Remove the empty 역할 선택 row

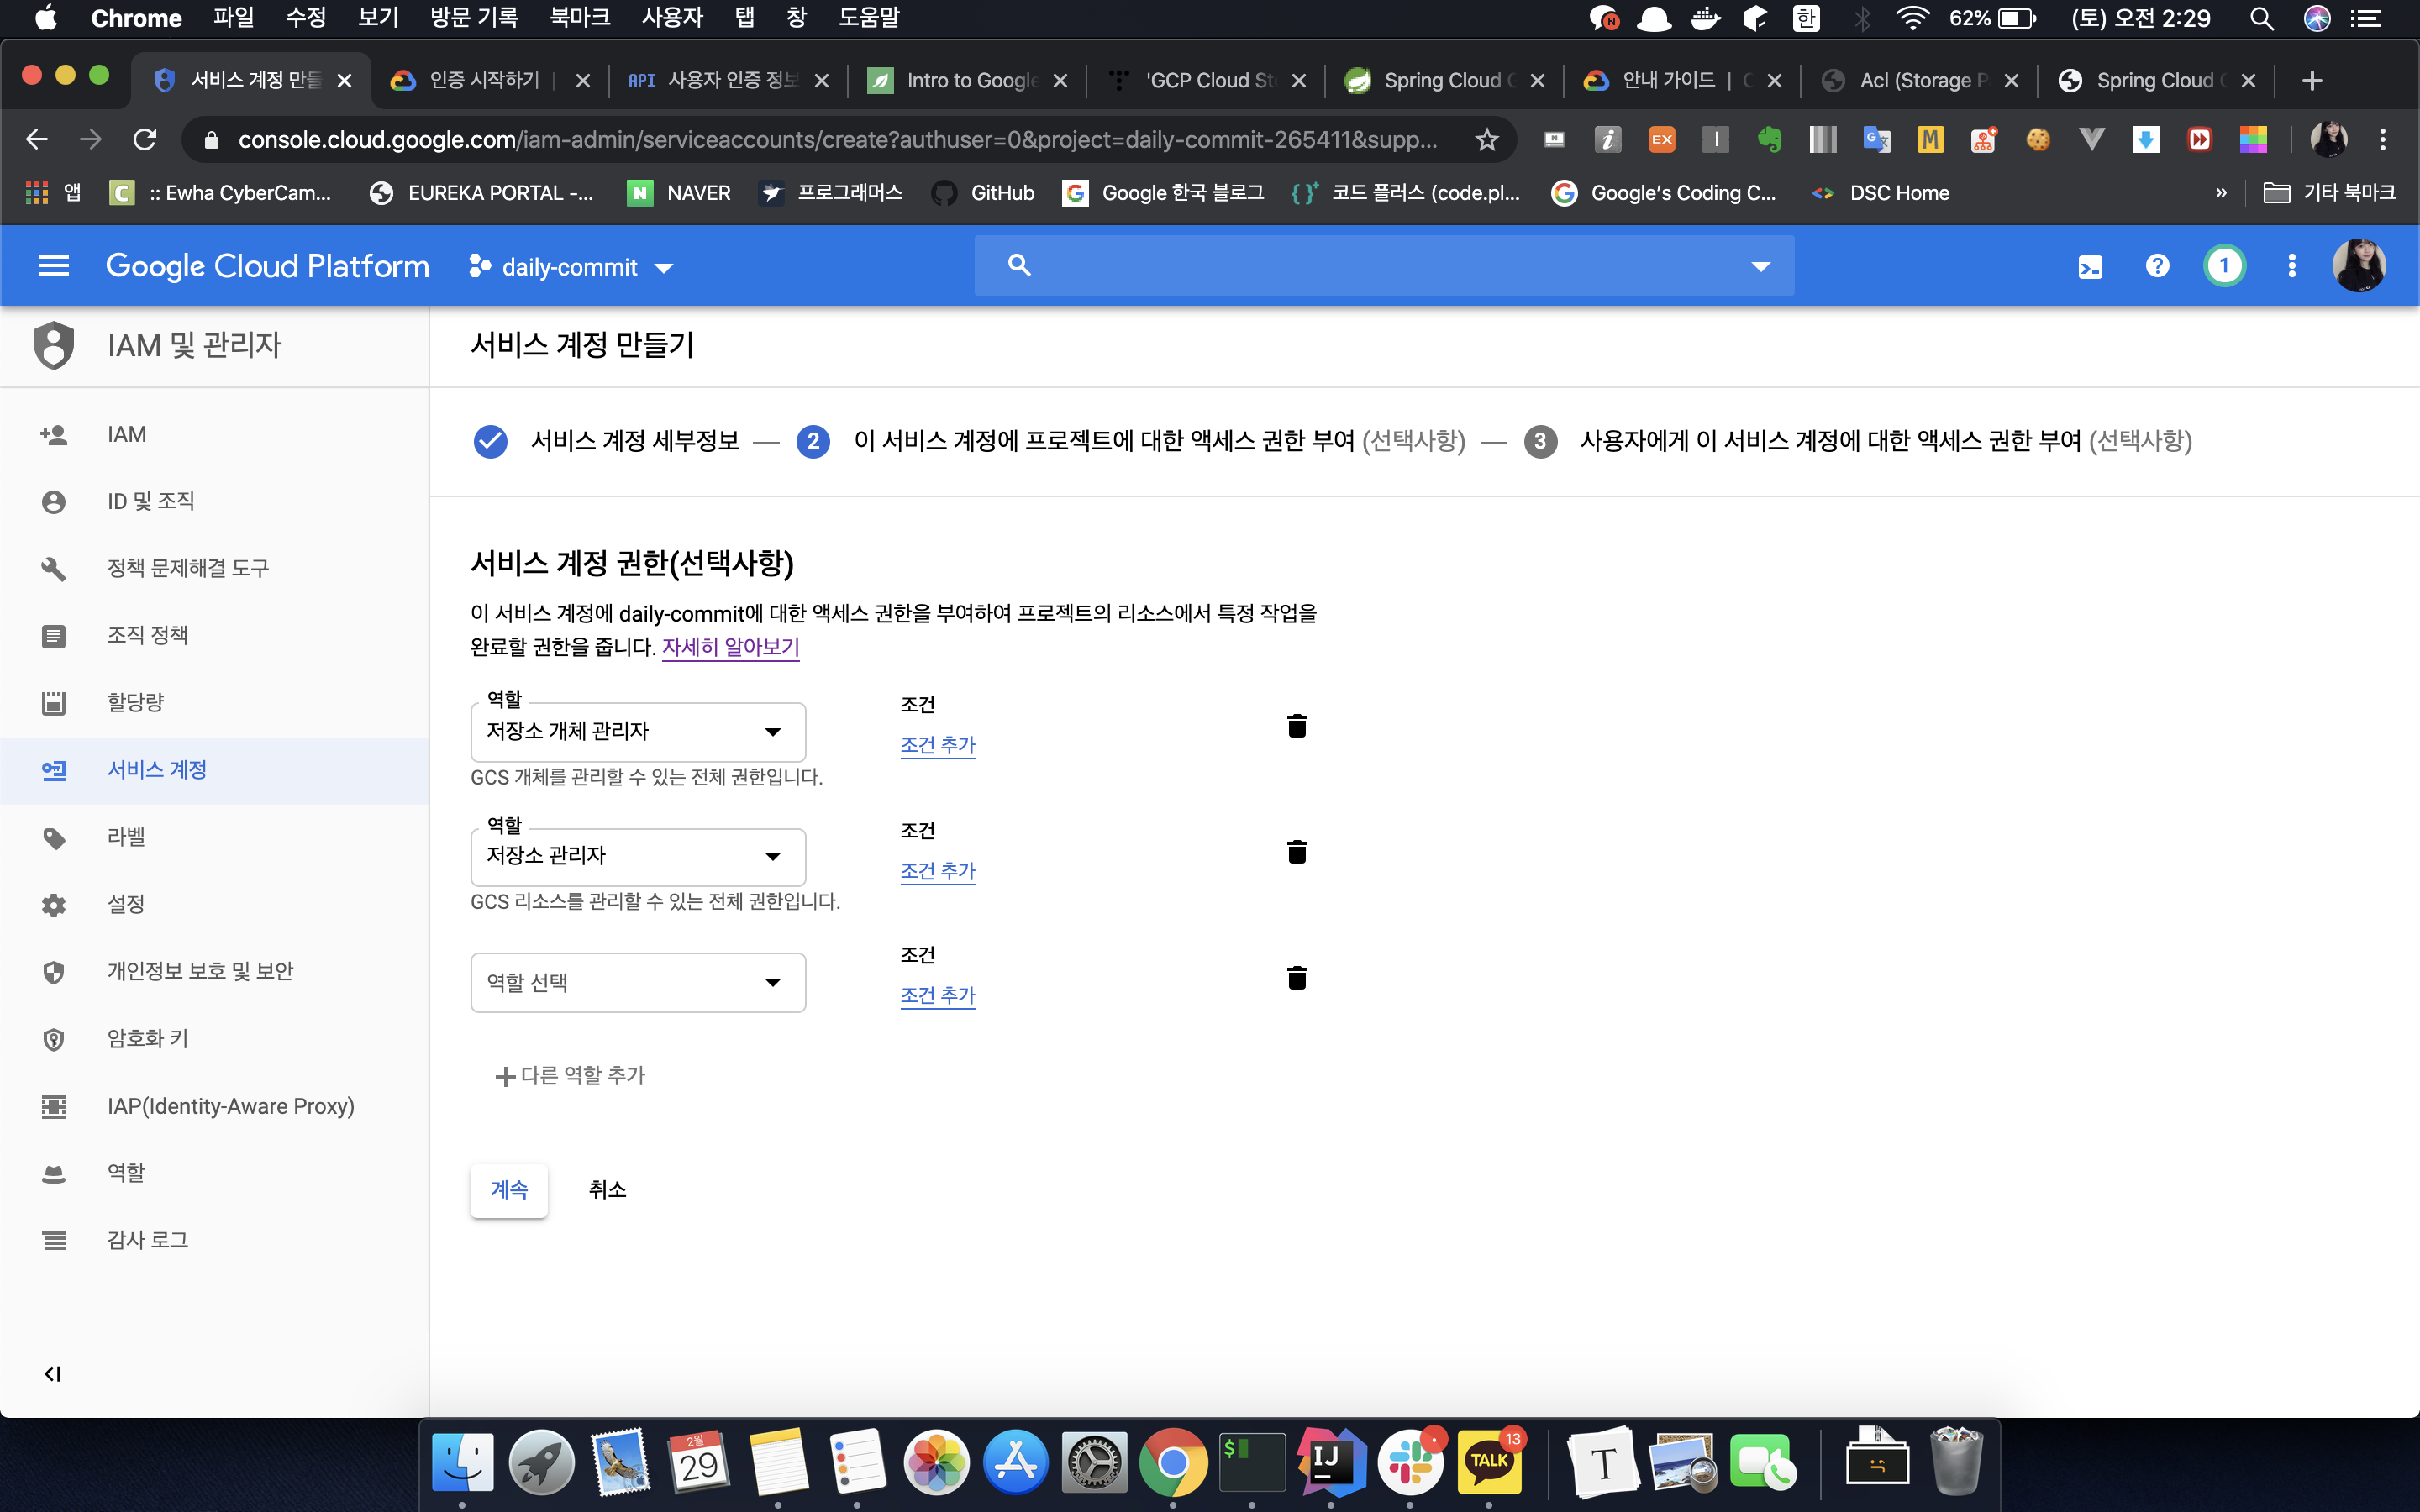pyautogui.click(x=1297, y=978)
